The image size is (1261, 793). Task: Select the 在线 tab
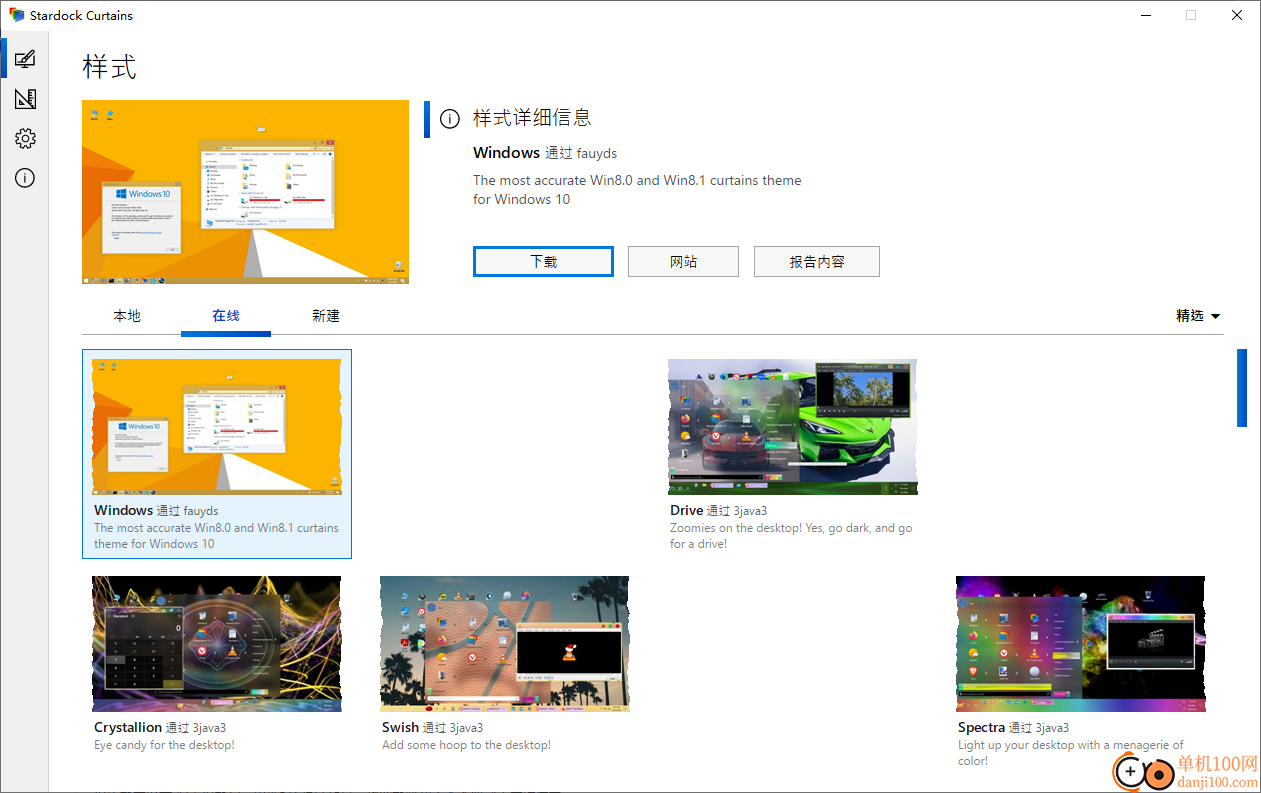click(226, 316)
